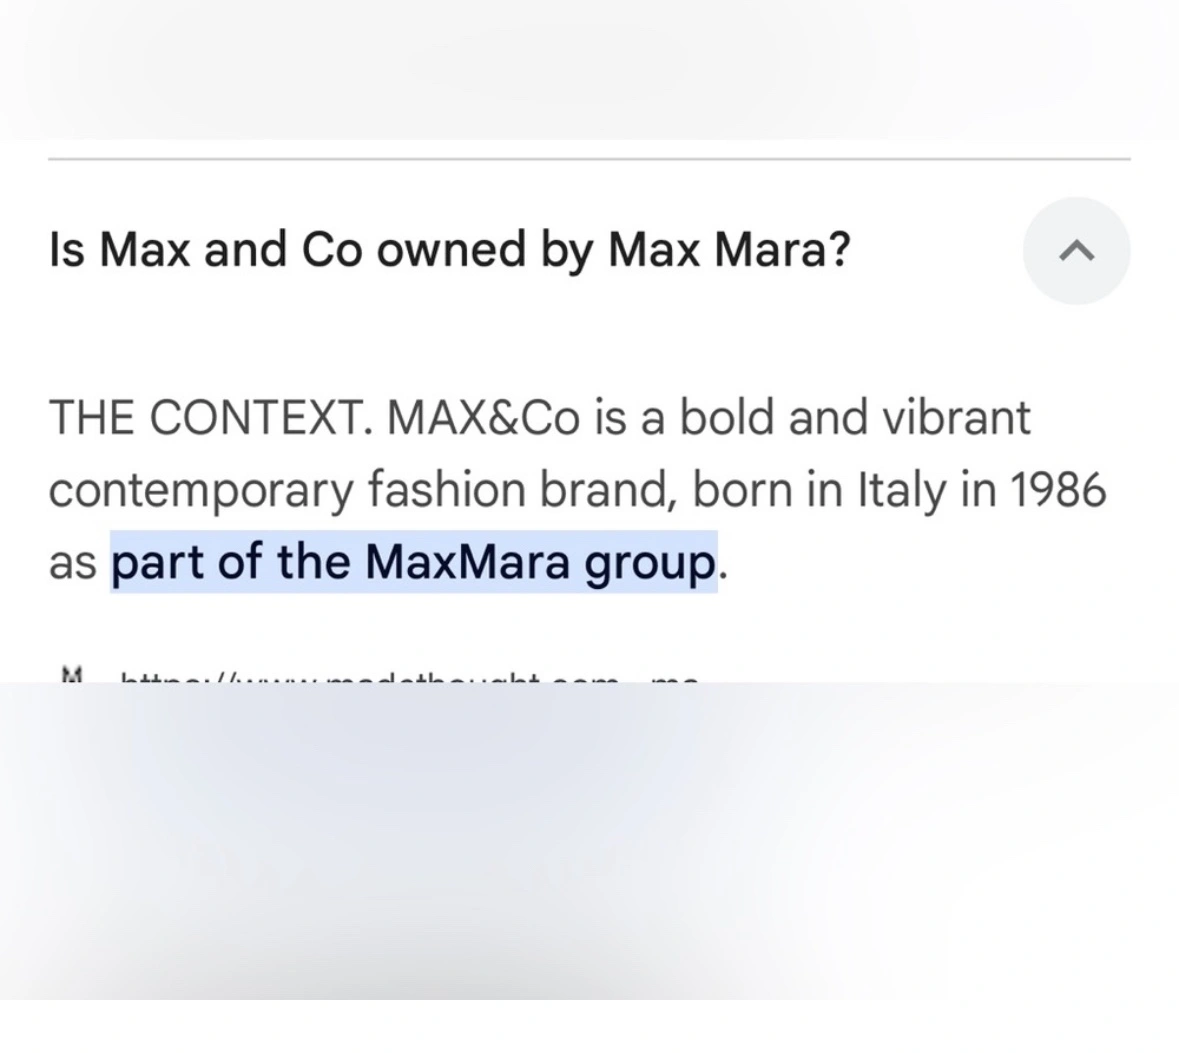Image resolution: width=1179 pixels, height=1053 pixels.
Task: Click the word 'as' before the highlighted phrase
Action: tap(72, 564)
